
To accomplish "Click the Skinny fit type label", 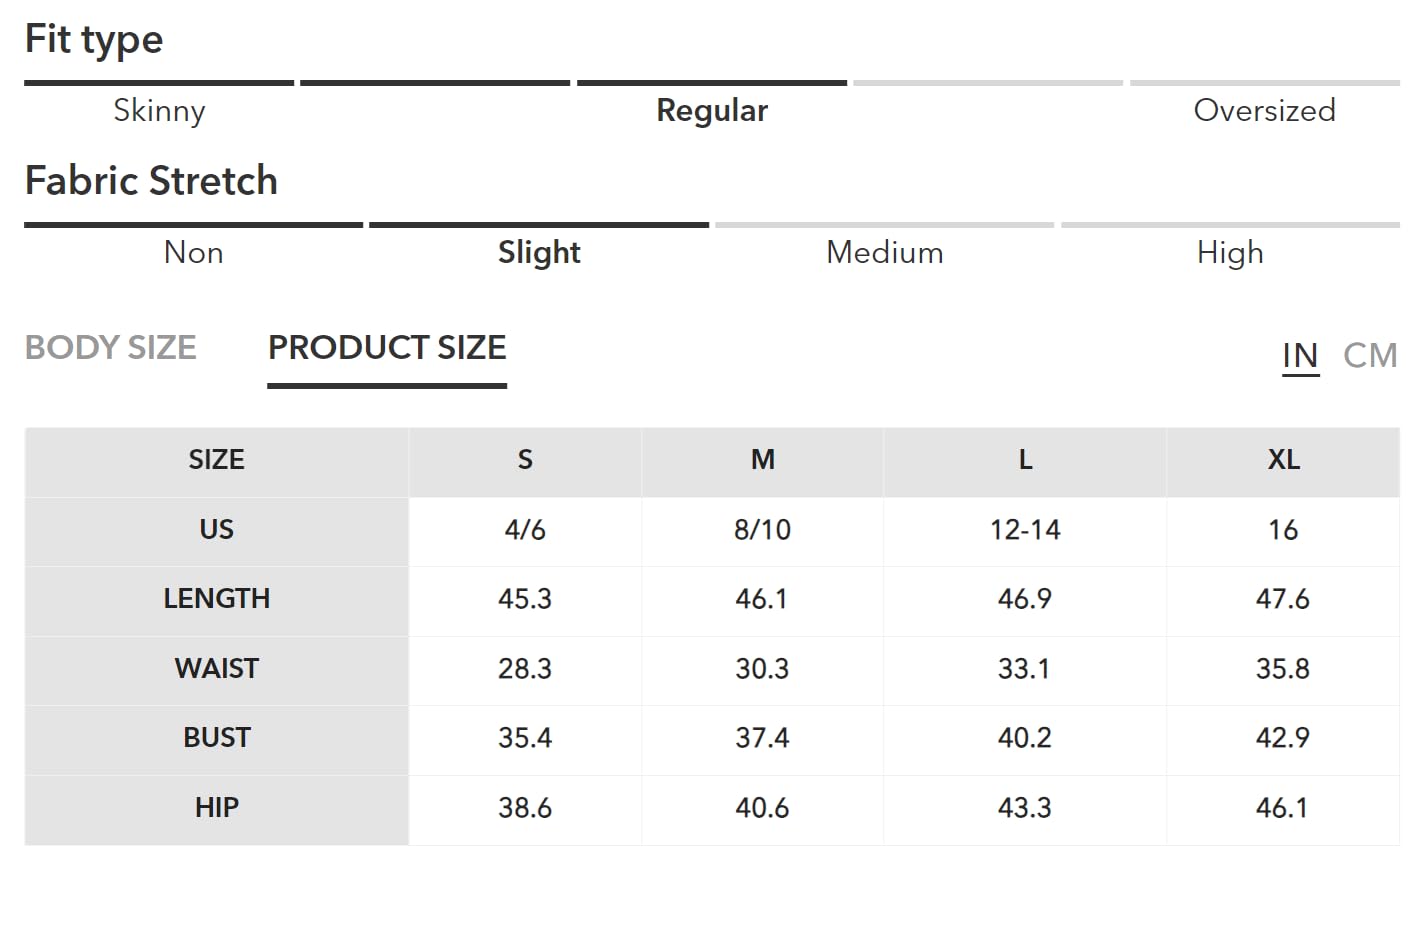I will tap(159, 110).
